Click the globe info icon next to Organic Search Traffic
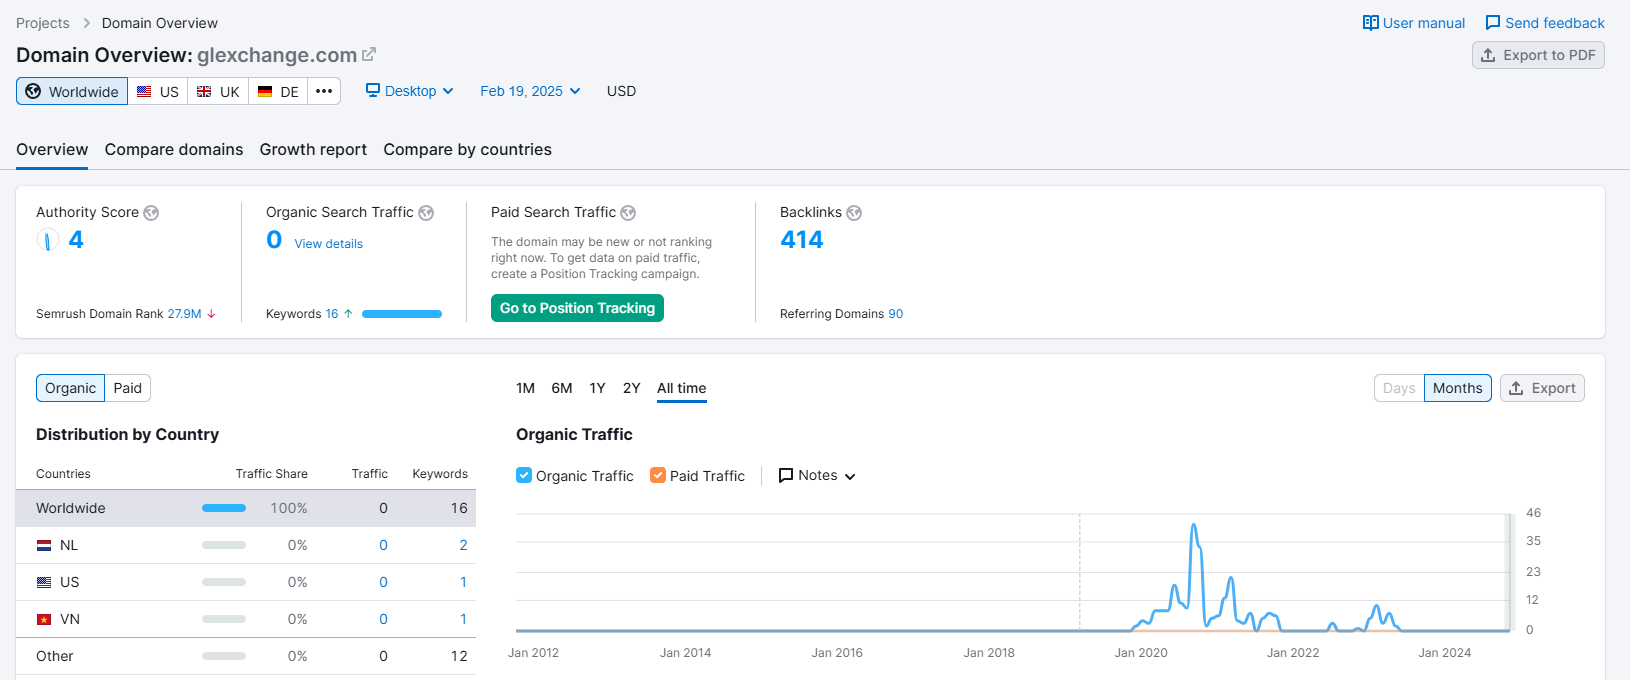The width and height of the screenshot is (1630, 680). tap(426, 213)
